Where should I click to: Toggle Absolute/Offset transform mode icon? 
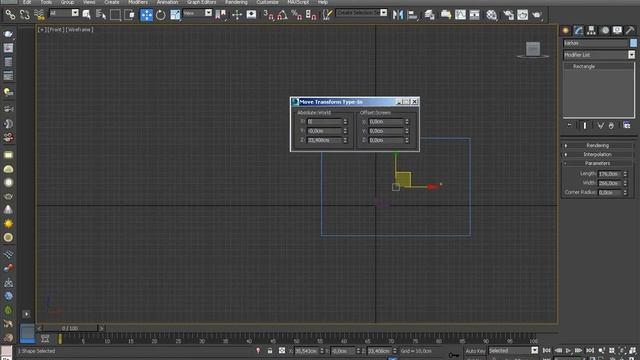282,351
